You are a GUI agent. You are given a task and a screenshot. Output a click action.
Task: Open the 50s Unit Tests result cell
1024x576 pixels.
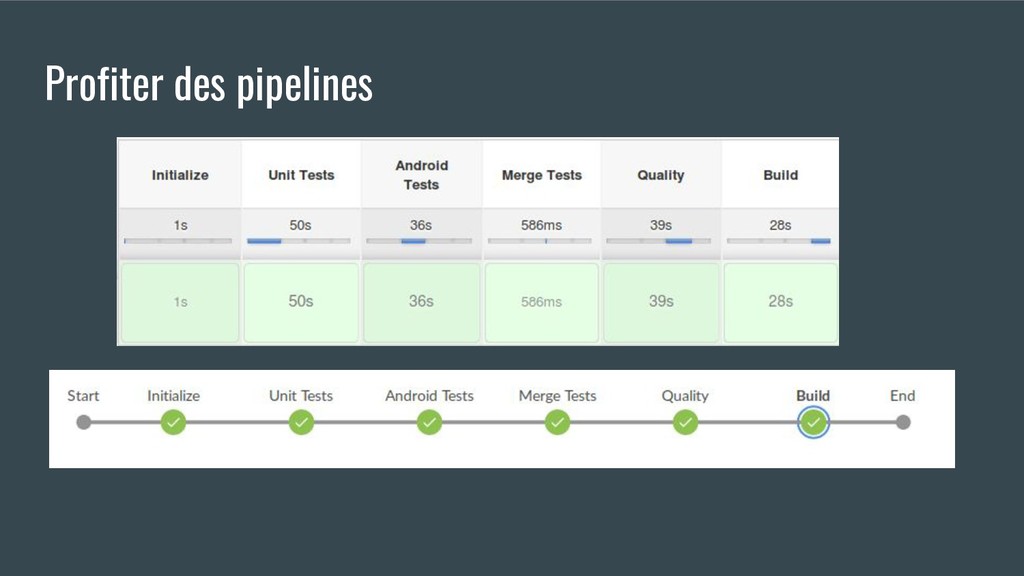(x=301, y=302)
